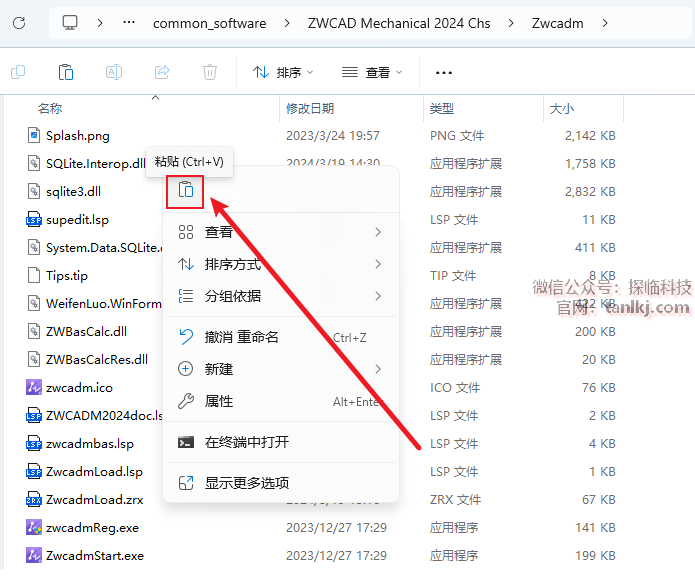The image size is (695, 586).
Task: Expand the 分组依据 submenu arrow
Action: (378, 296)
